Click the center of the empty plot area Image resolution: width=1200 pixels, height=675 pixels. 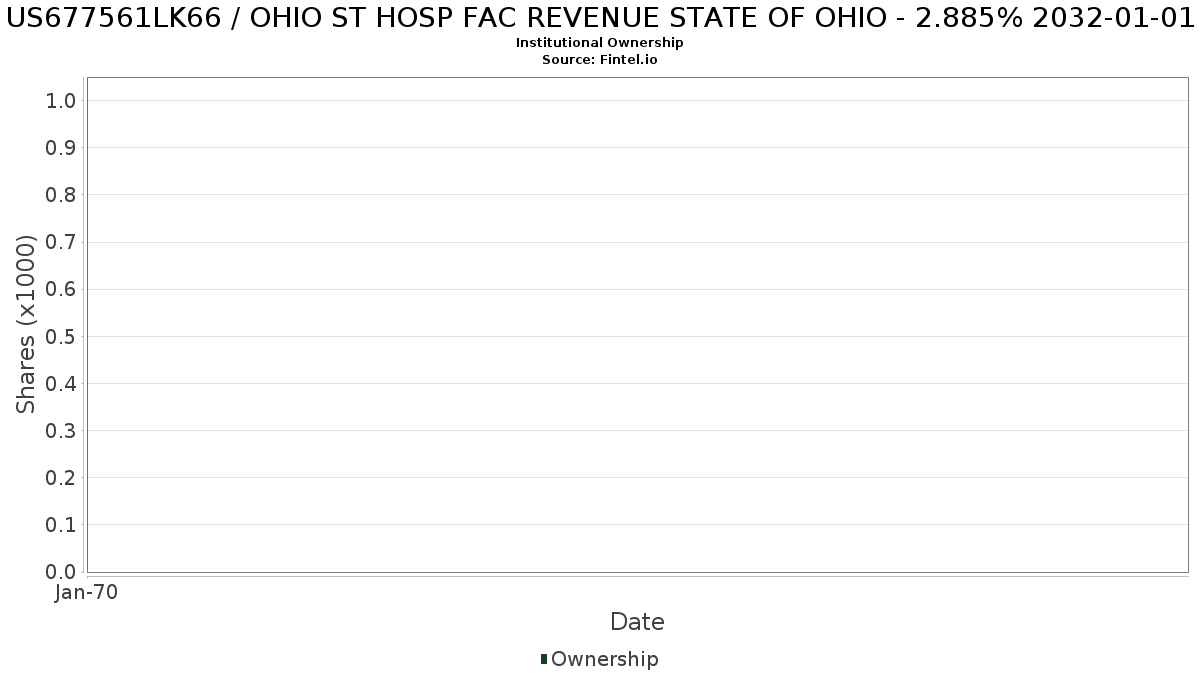(637, 325)
